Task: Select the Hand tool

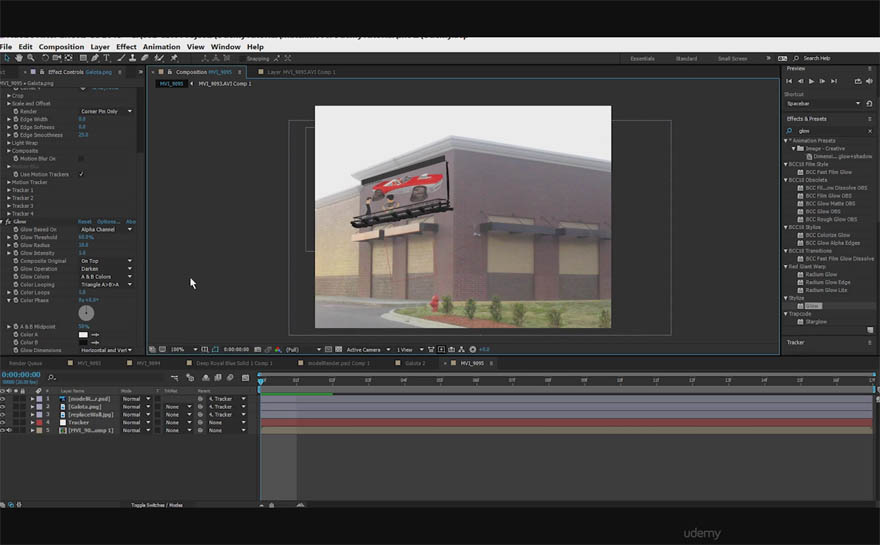Action: coord(19,58)
